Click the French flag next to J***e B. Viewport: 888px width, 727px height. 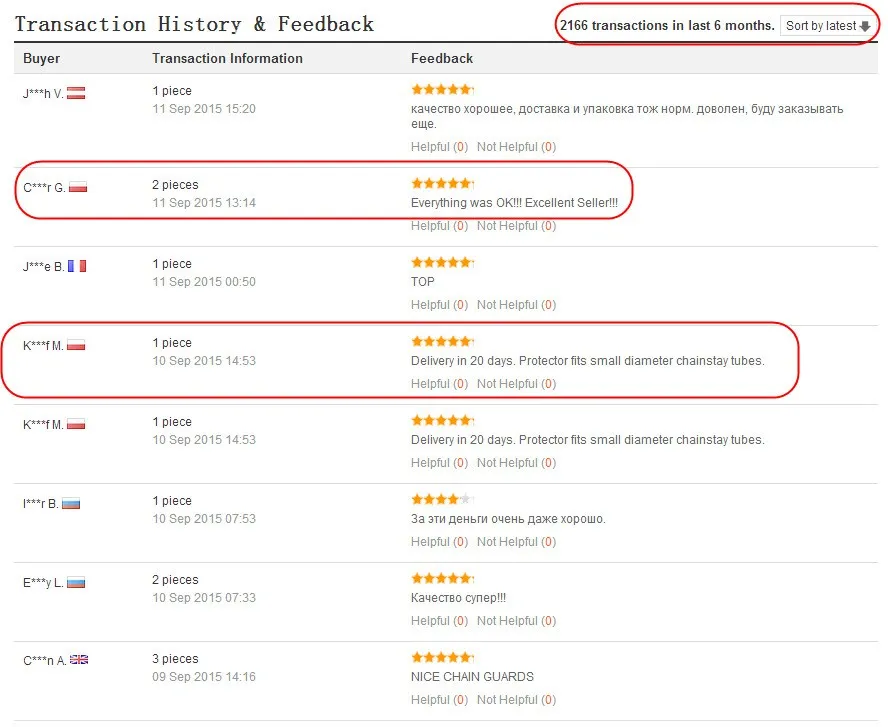point(77,266)
